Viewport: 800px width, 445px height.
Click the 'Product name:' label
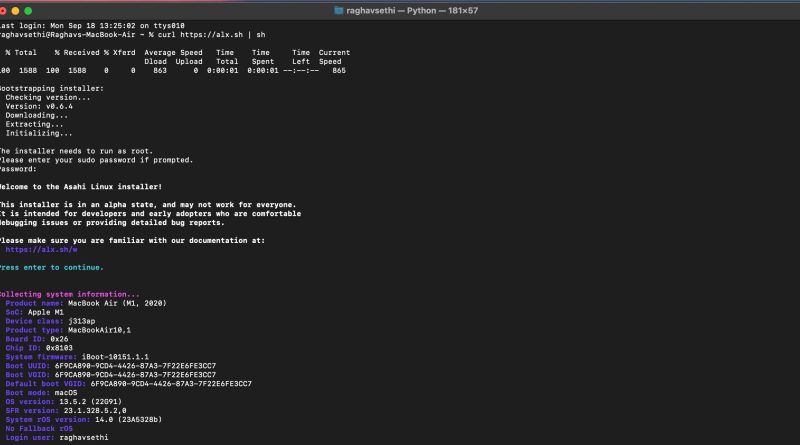(x=34, y=303)
